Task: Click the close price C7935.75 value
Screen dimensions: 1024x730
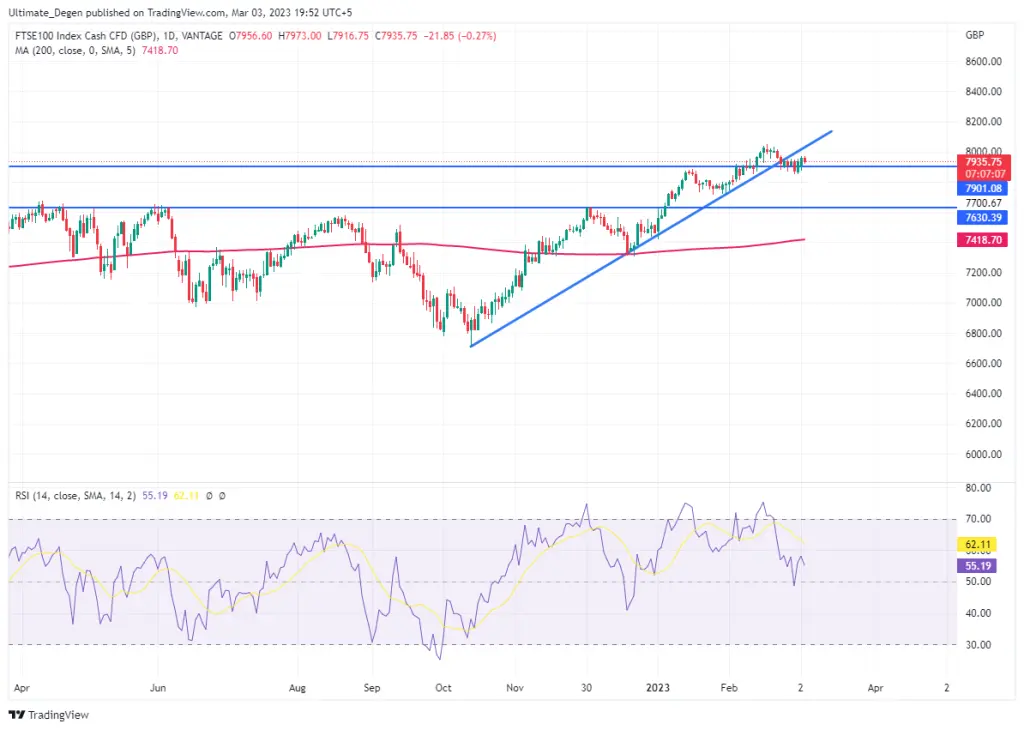Action: [x=396, y=36]
